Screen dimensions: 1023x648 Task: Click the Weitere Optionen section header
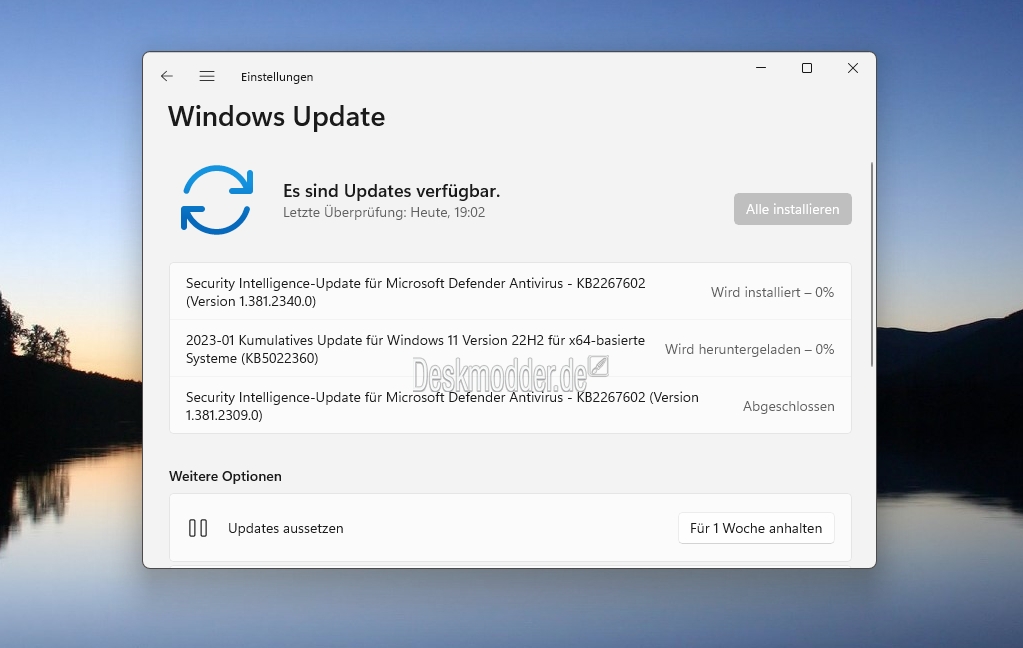coord(226,476)
